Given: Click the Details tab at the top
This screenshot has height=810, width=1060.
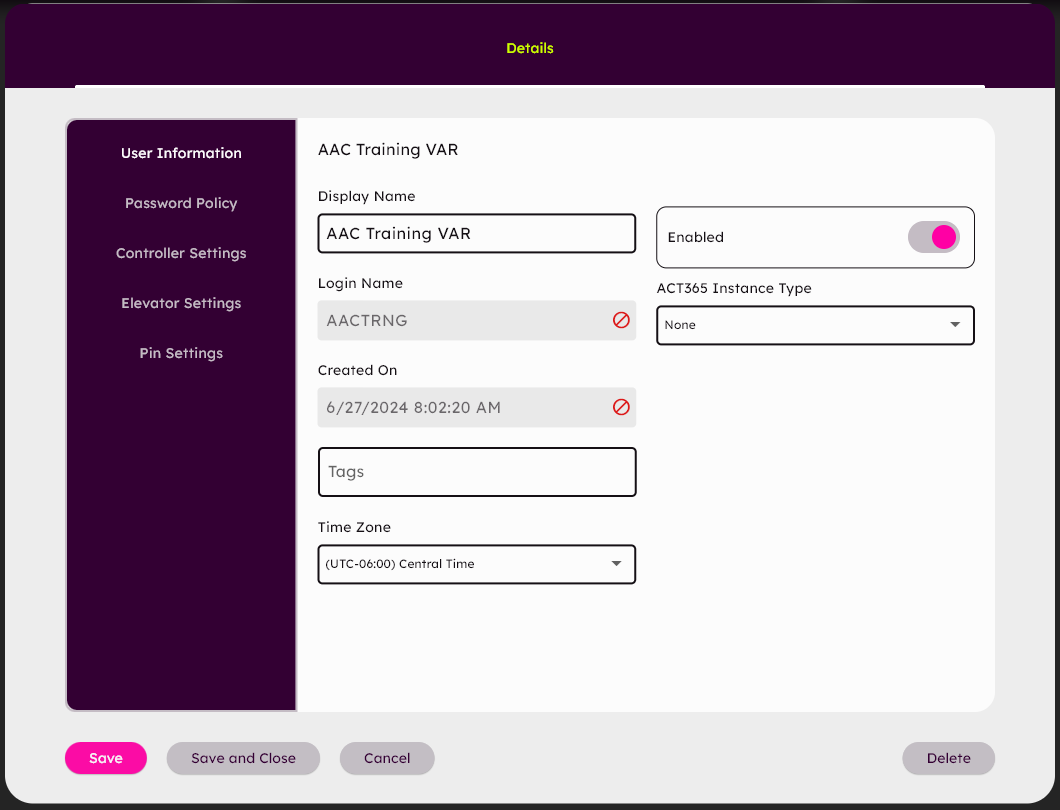Looking at the screenshot, I should pos(529,47).
